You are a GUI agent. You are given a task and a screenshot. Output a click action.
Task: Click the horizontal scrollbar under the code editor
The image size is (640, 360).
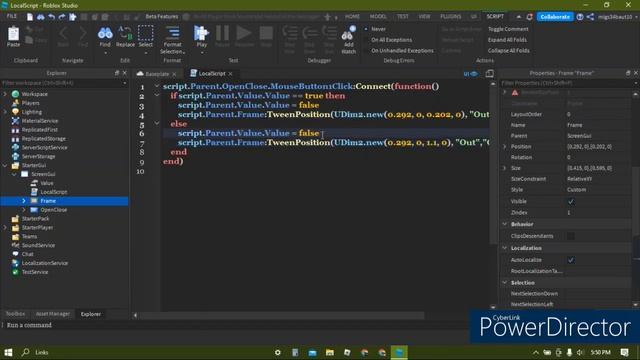(282, 315)
